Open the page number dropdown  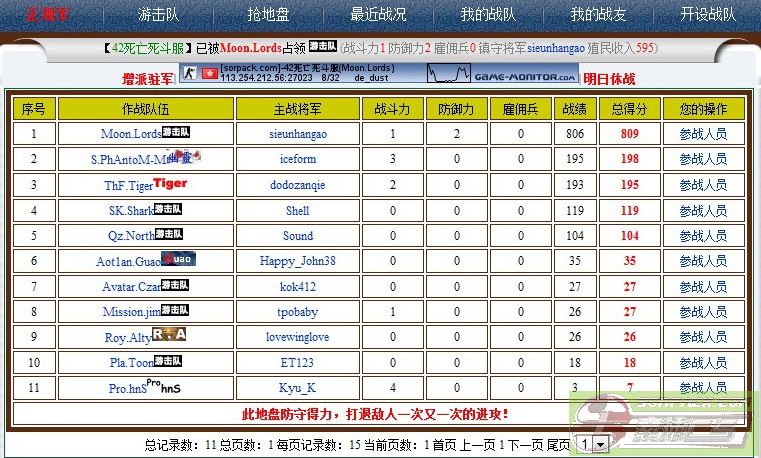pyautogui.click(x=599, y=443)
